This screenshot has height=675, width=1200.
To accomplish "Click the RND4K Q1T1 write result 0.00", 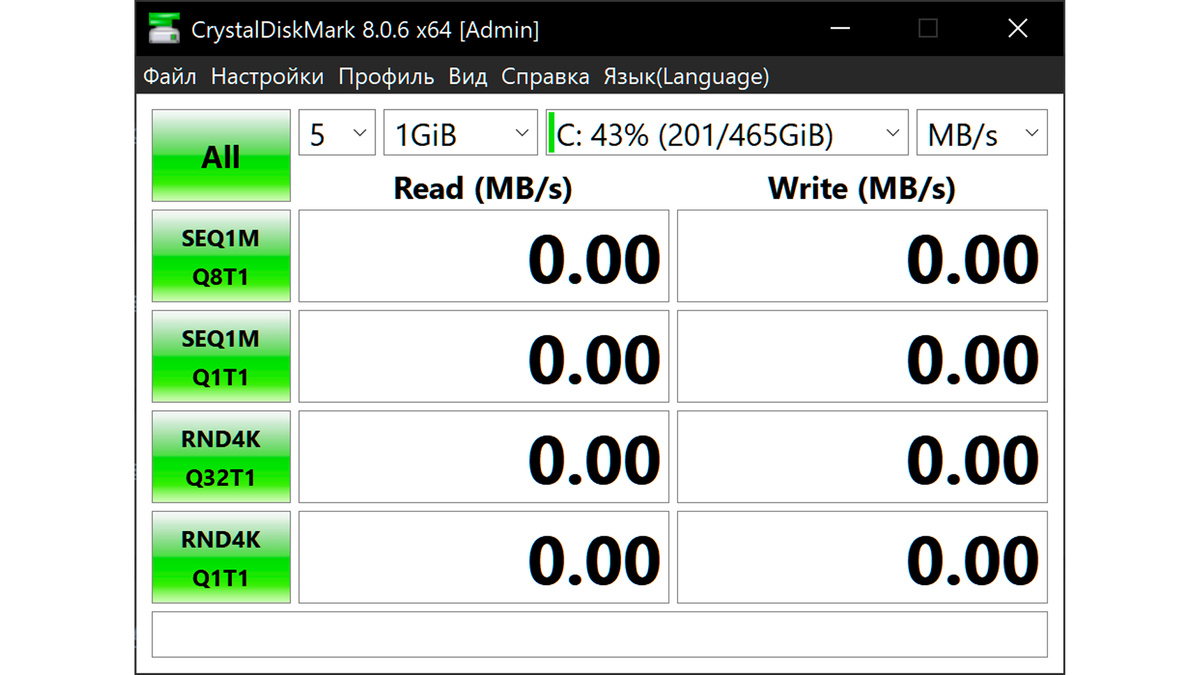I will (862, 557).
